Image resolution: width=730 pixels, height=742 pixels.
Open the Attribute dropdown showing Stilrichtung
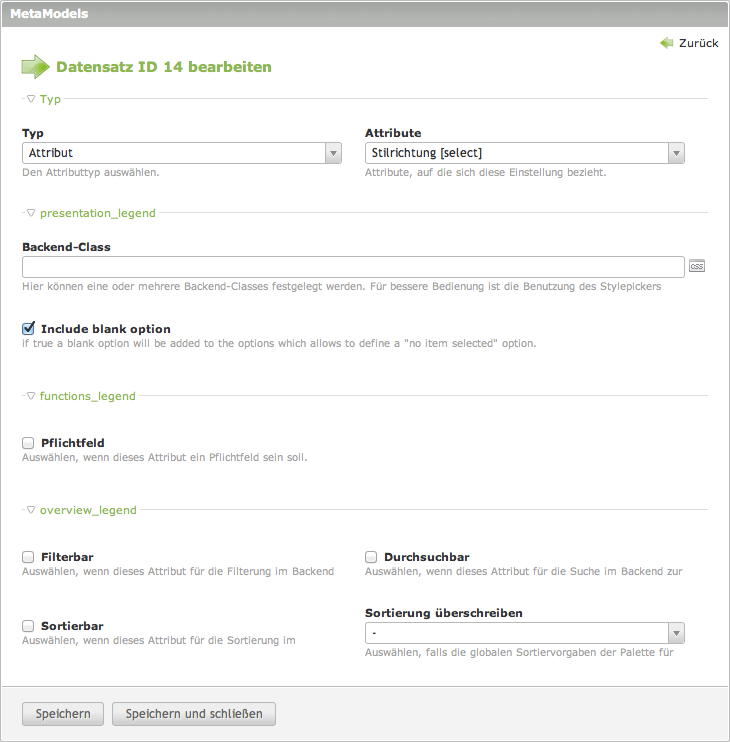[525, 153]
